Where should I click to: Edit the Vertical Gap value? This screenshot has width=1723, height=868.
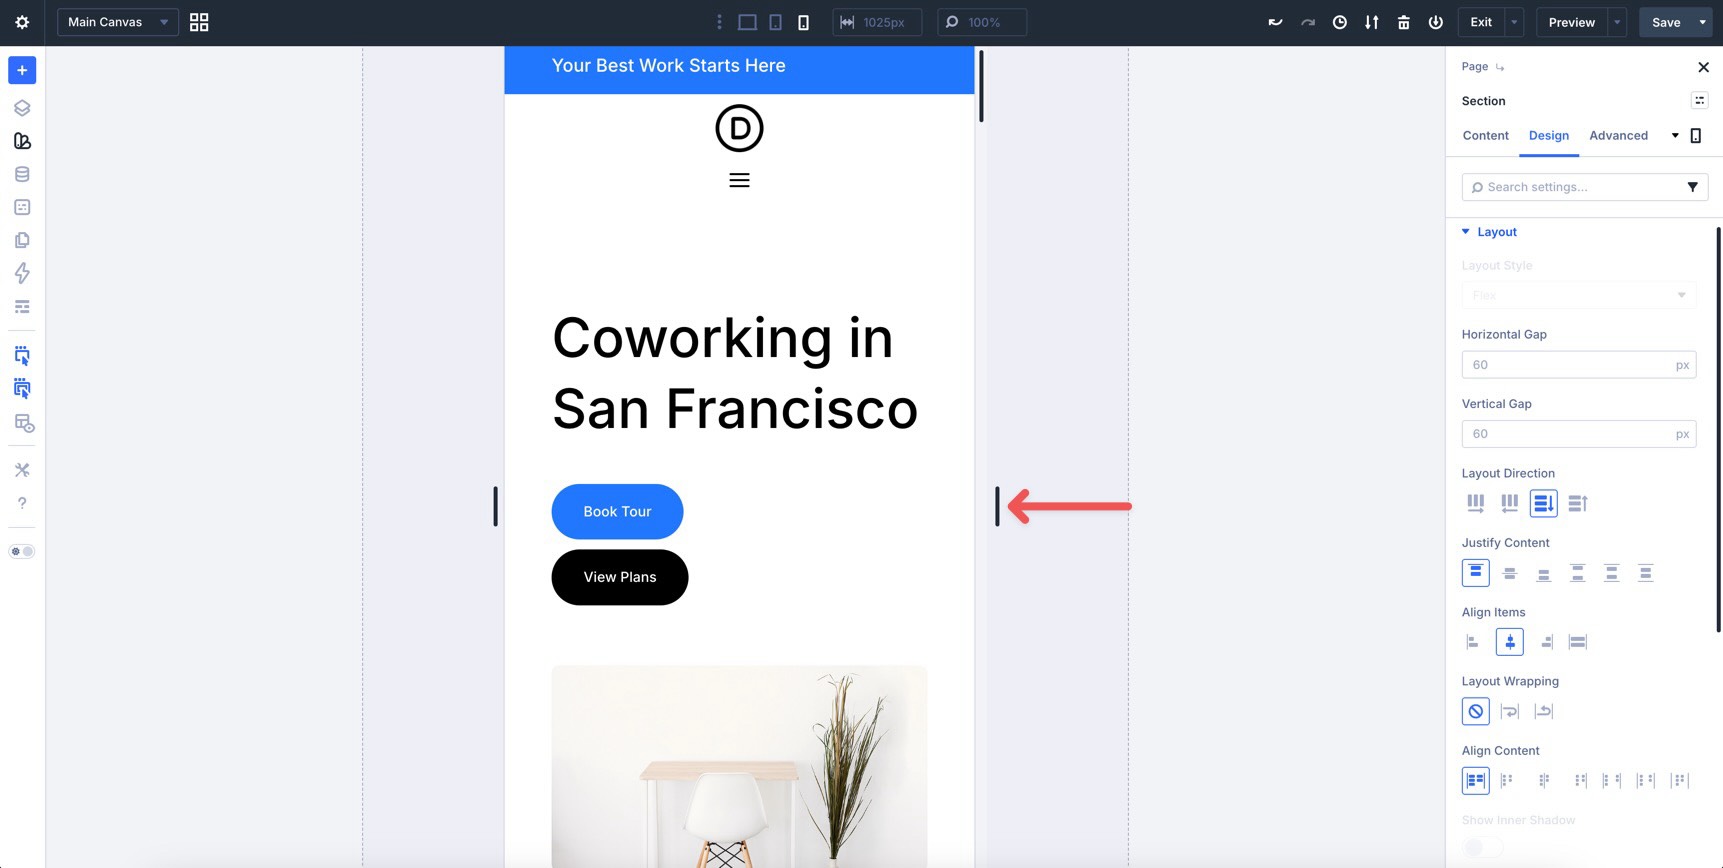point(1578,434)
